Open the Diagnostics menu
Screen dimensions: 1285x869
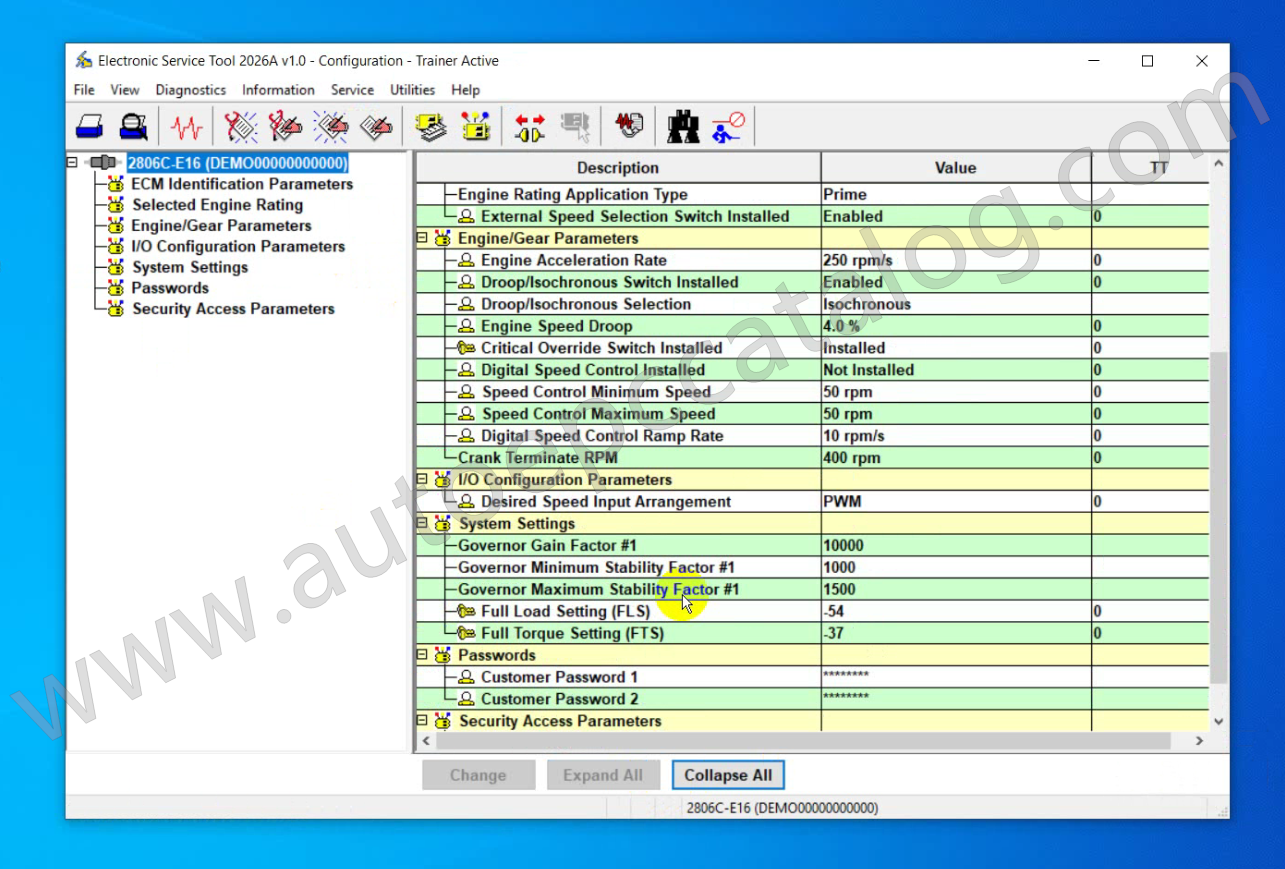pos(191,90)
